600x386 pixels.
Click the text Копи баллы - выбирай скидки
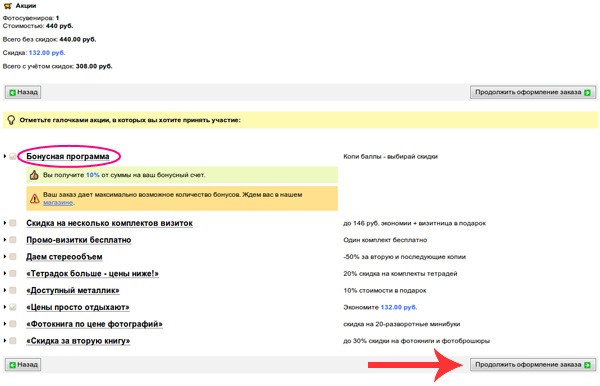click(391, 156)
